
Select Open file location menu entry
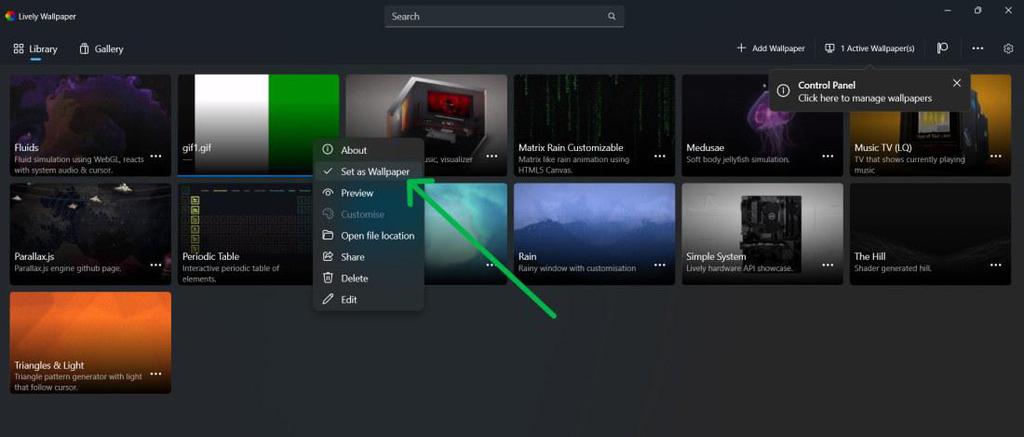(368, 236)
